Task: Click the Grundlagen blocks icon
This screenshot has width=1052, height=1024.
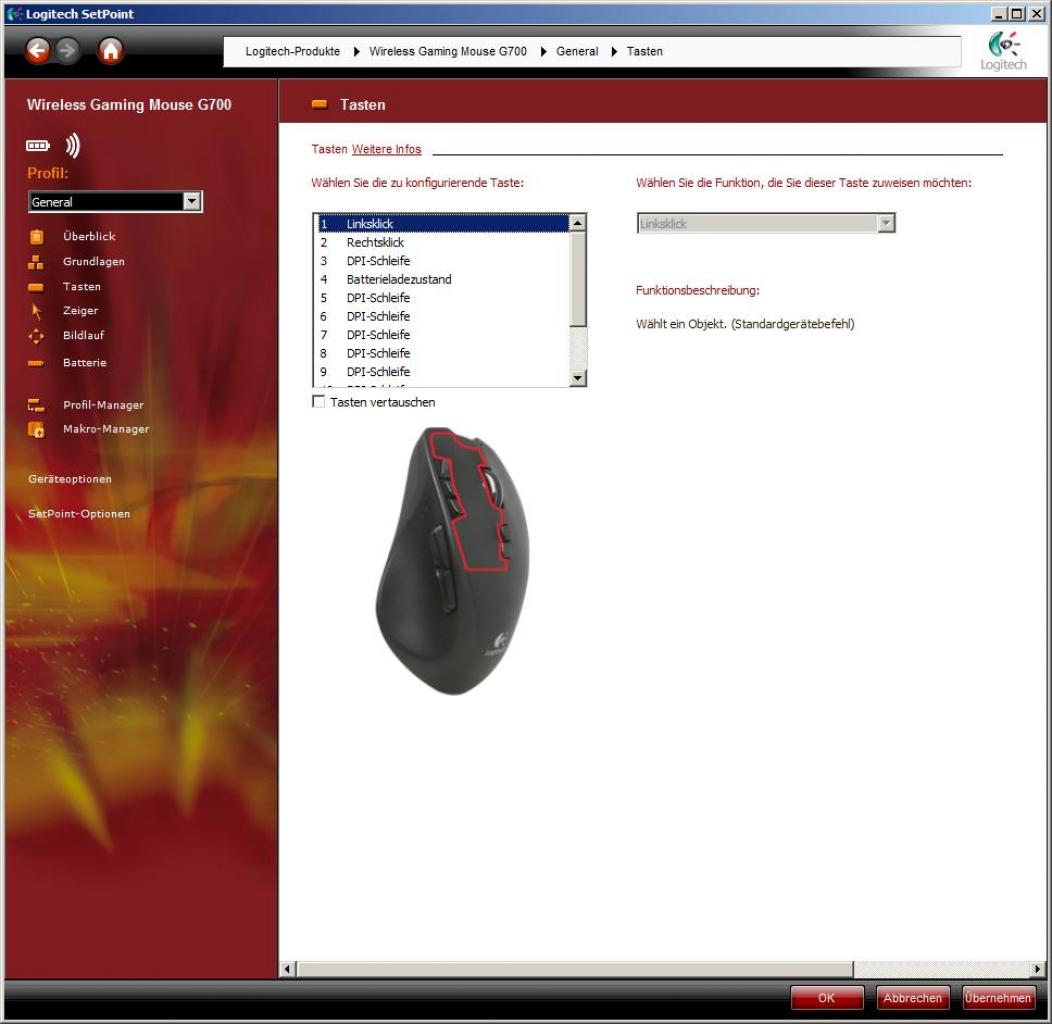Action: 36,262
